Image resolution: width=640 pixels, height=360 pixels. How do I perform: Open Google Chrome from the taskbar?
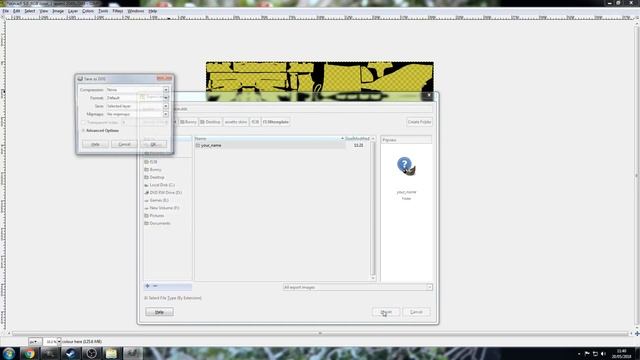click(x=29, y=353)
